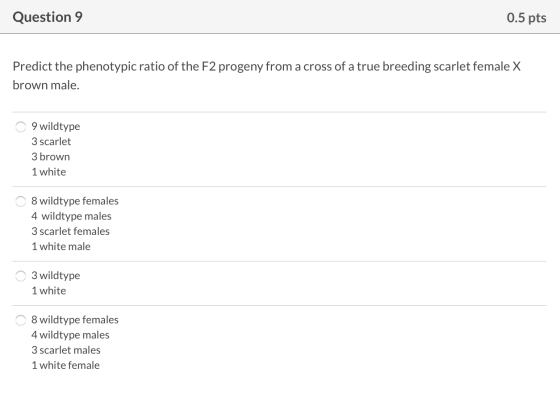Click the 'Question 9' heading

coord(48,17)
